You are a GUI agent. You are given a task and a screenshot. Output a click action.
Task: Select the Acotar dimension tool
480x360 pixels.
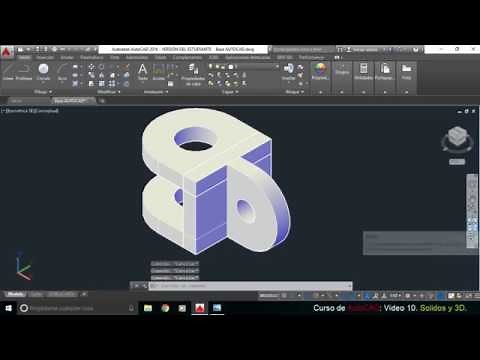(x=159, y=72)
